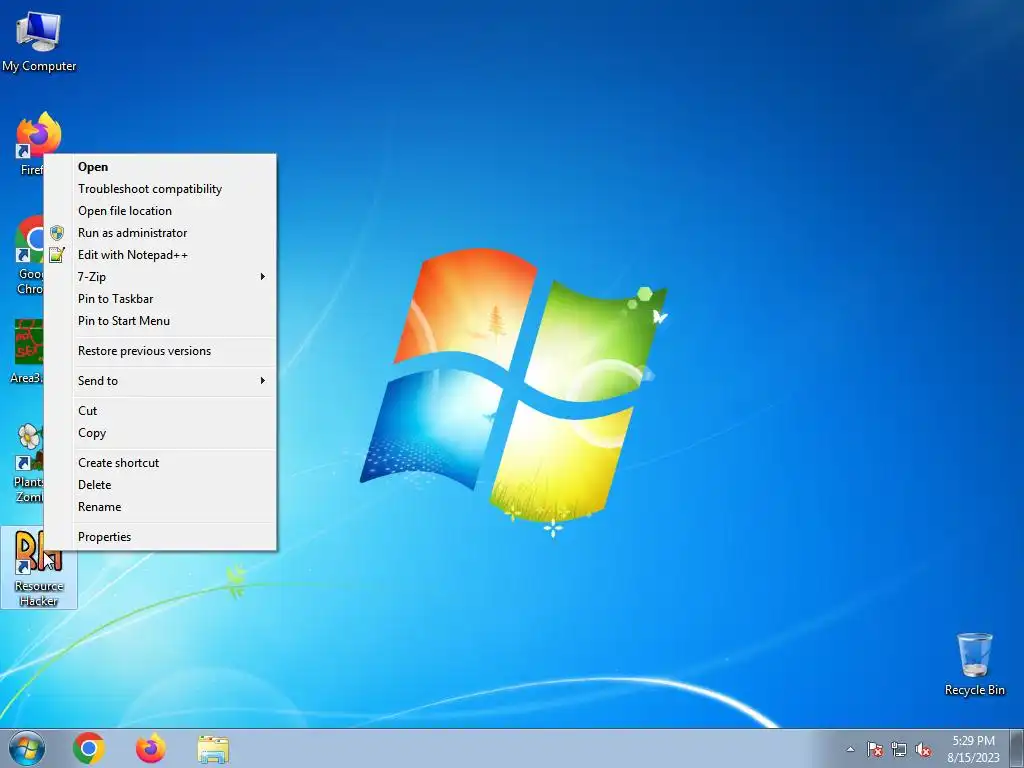This screenshot has height=768, width=1024.
Task: Open the muted volume tray icon
Action: (x=923, y=749)
